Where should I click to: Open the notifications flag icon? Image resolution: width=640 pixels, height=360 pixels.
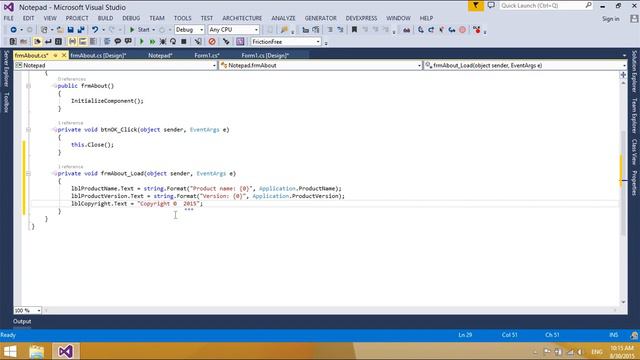476,6
